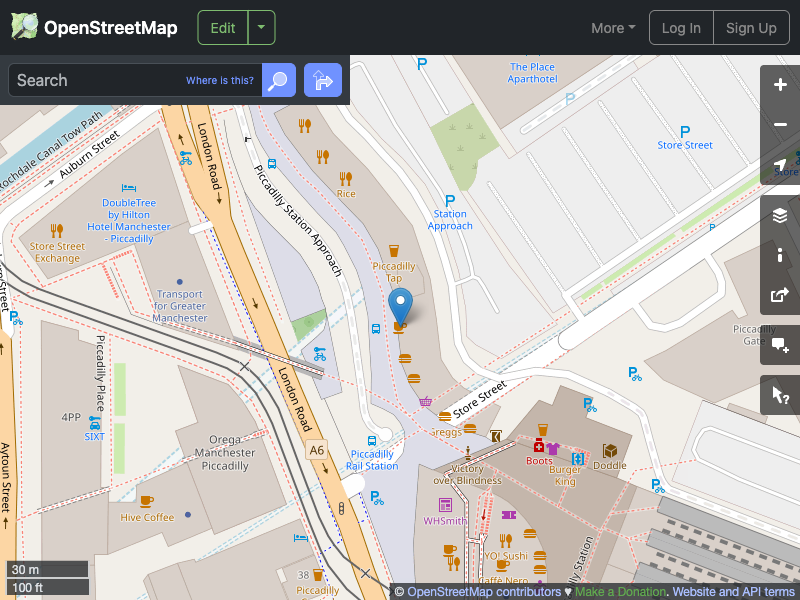The height and width of the screenshot is (600, 800).
Task: Expand editor options next to Edit
Action: coord(260,28)
